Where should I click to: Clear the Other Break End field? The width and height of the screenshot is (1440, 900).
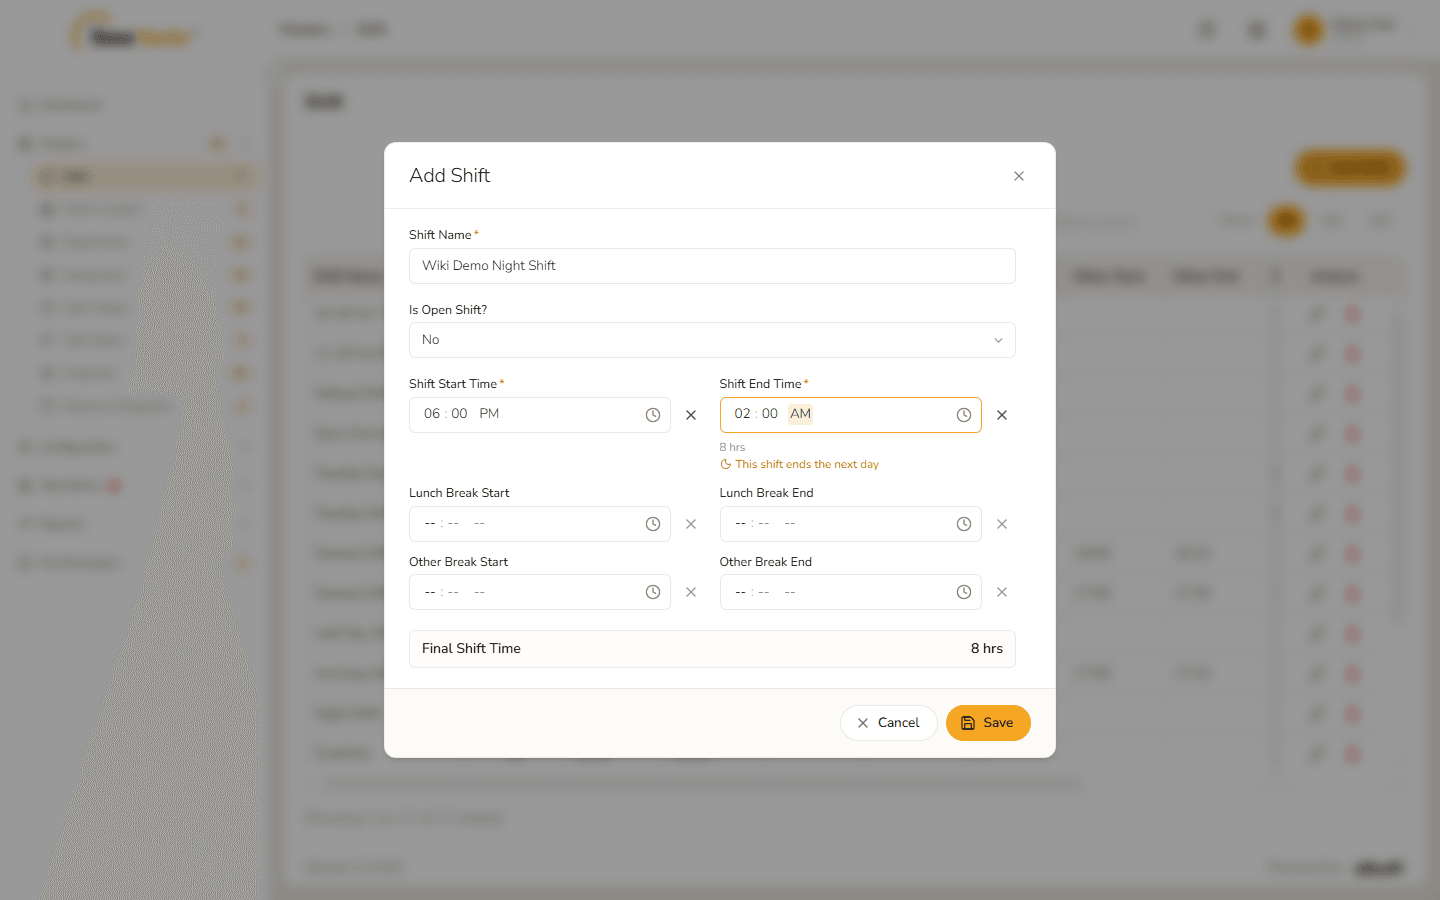pos(1002,592)
